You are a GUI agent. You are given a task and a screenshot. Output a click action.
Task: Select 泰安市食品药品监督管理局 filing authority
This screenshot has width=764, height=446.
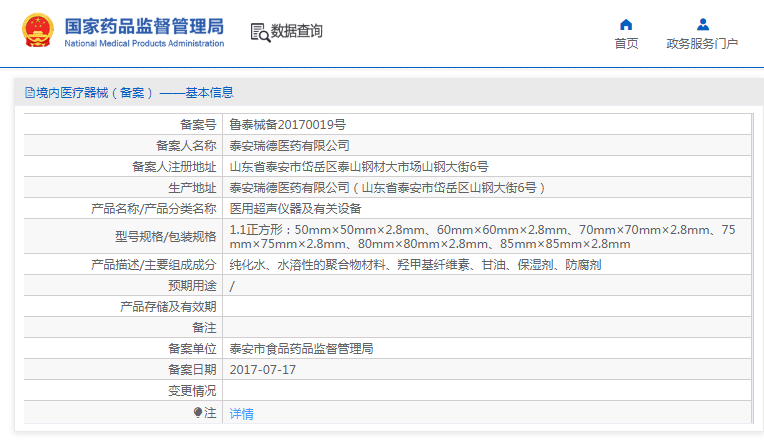[x=301, y=349]
